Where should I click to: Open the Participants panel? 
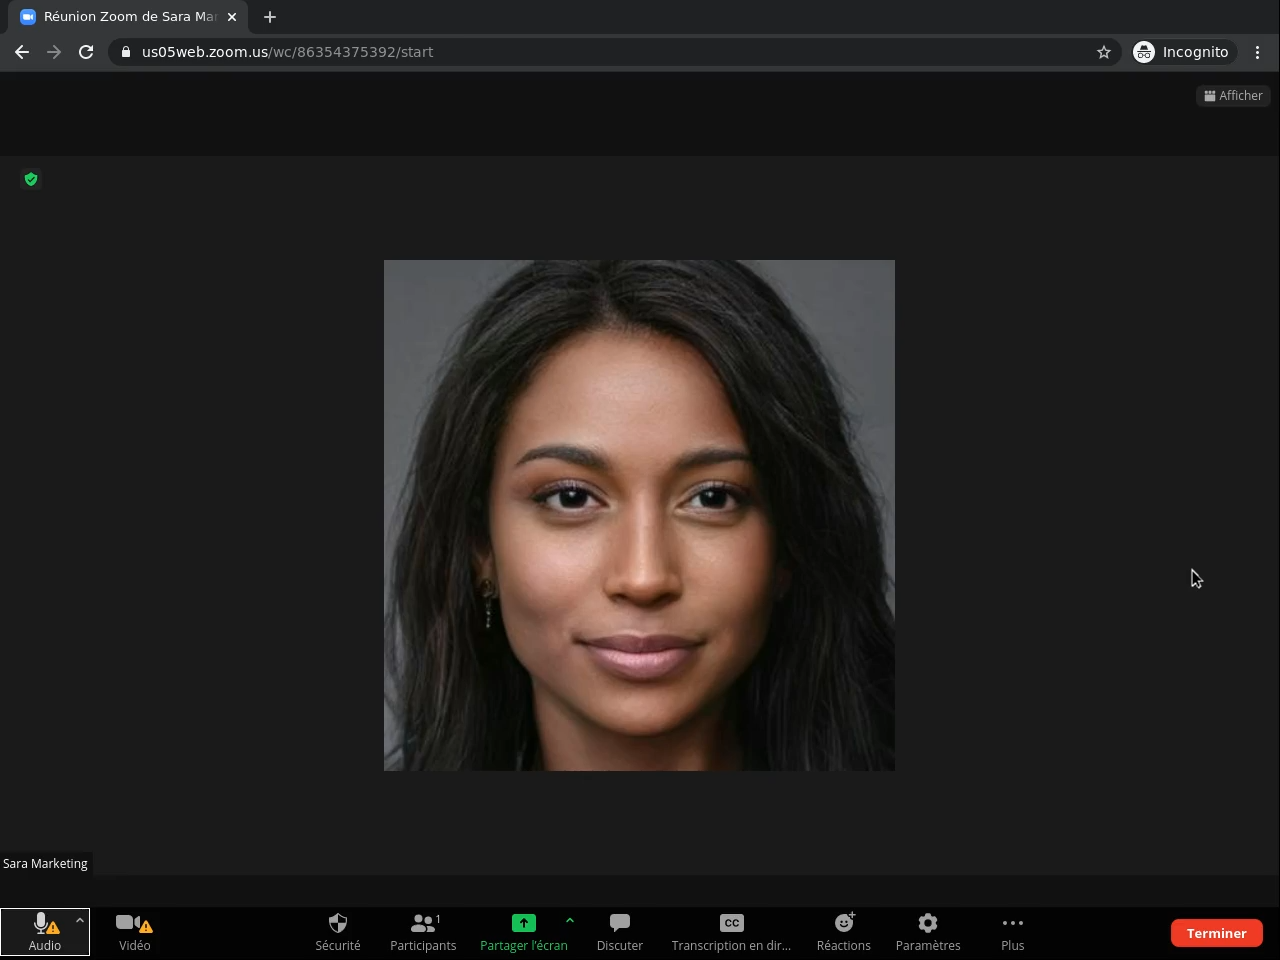(423, 932)
